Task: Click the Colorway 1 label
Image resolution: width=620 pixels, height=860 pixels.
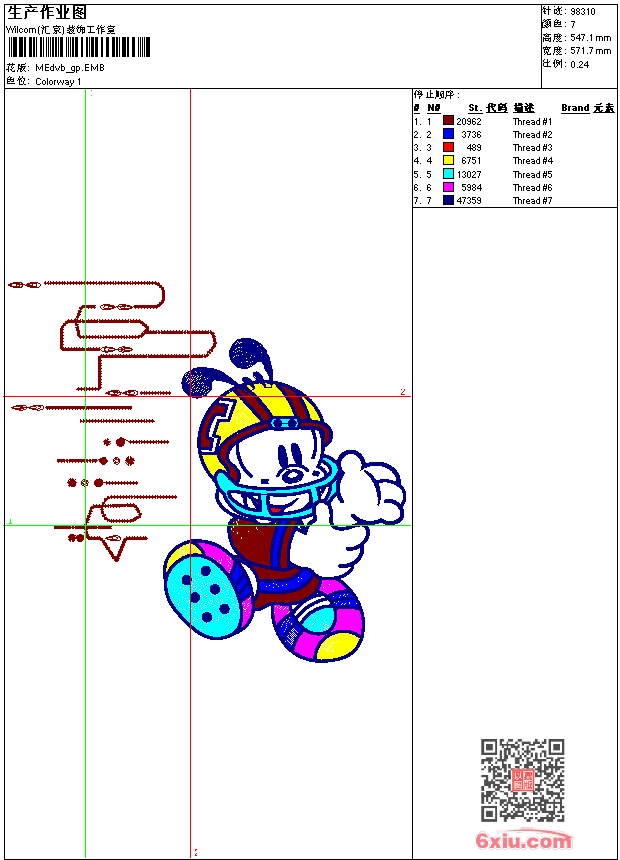Action: 58,82
